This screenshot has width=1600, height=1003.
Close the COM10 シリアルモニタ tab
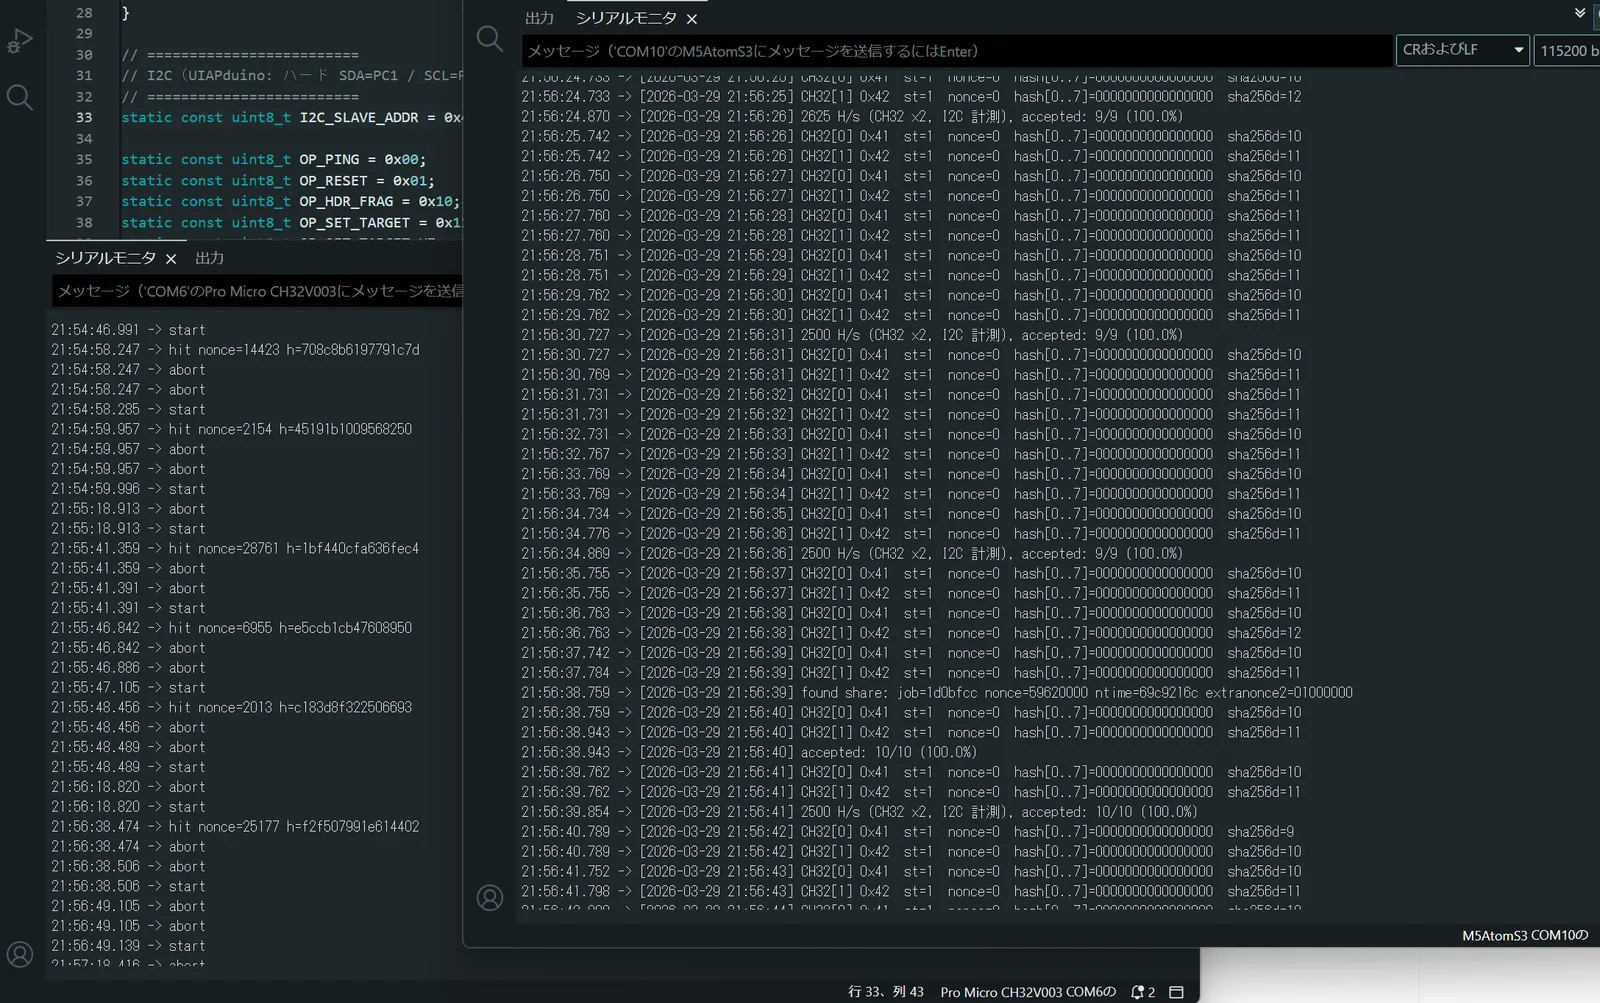coord(692,19)
